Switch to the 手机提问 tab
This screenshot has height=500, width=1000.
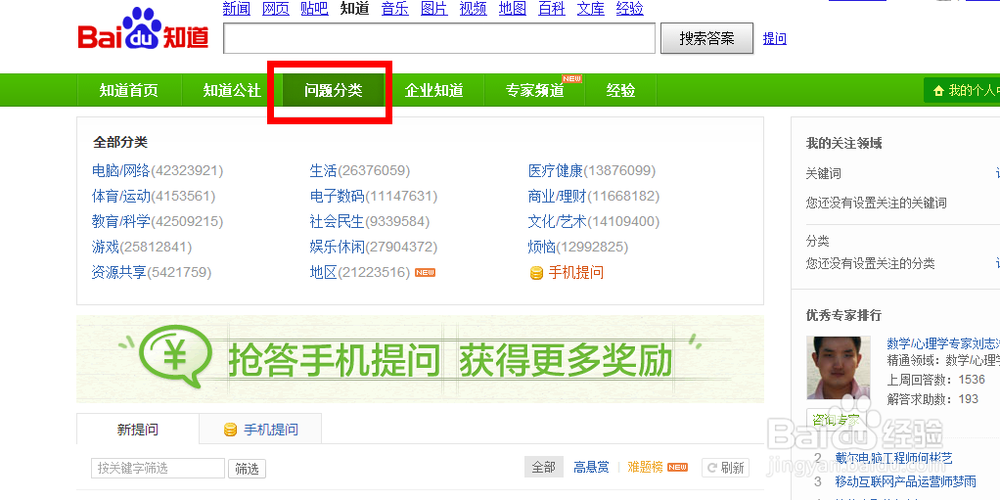261,429
